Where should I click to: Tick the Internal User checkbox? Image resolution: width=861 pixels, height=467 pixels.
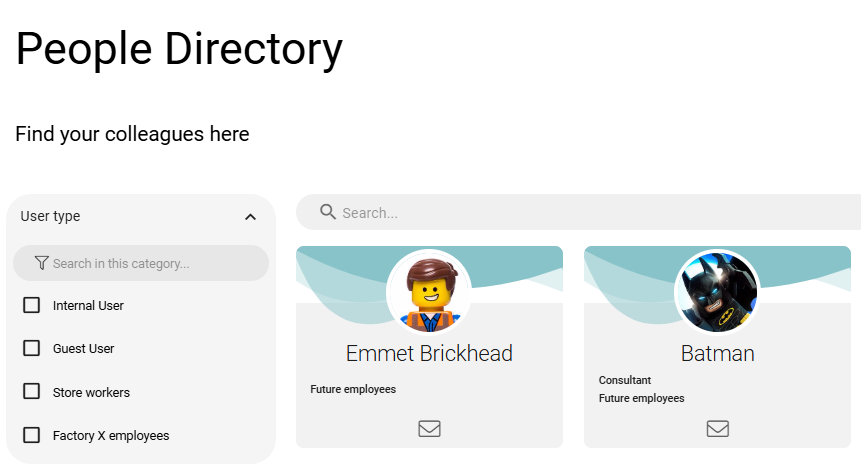click(x=31, y=305)
